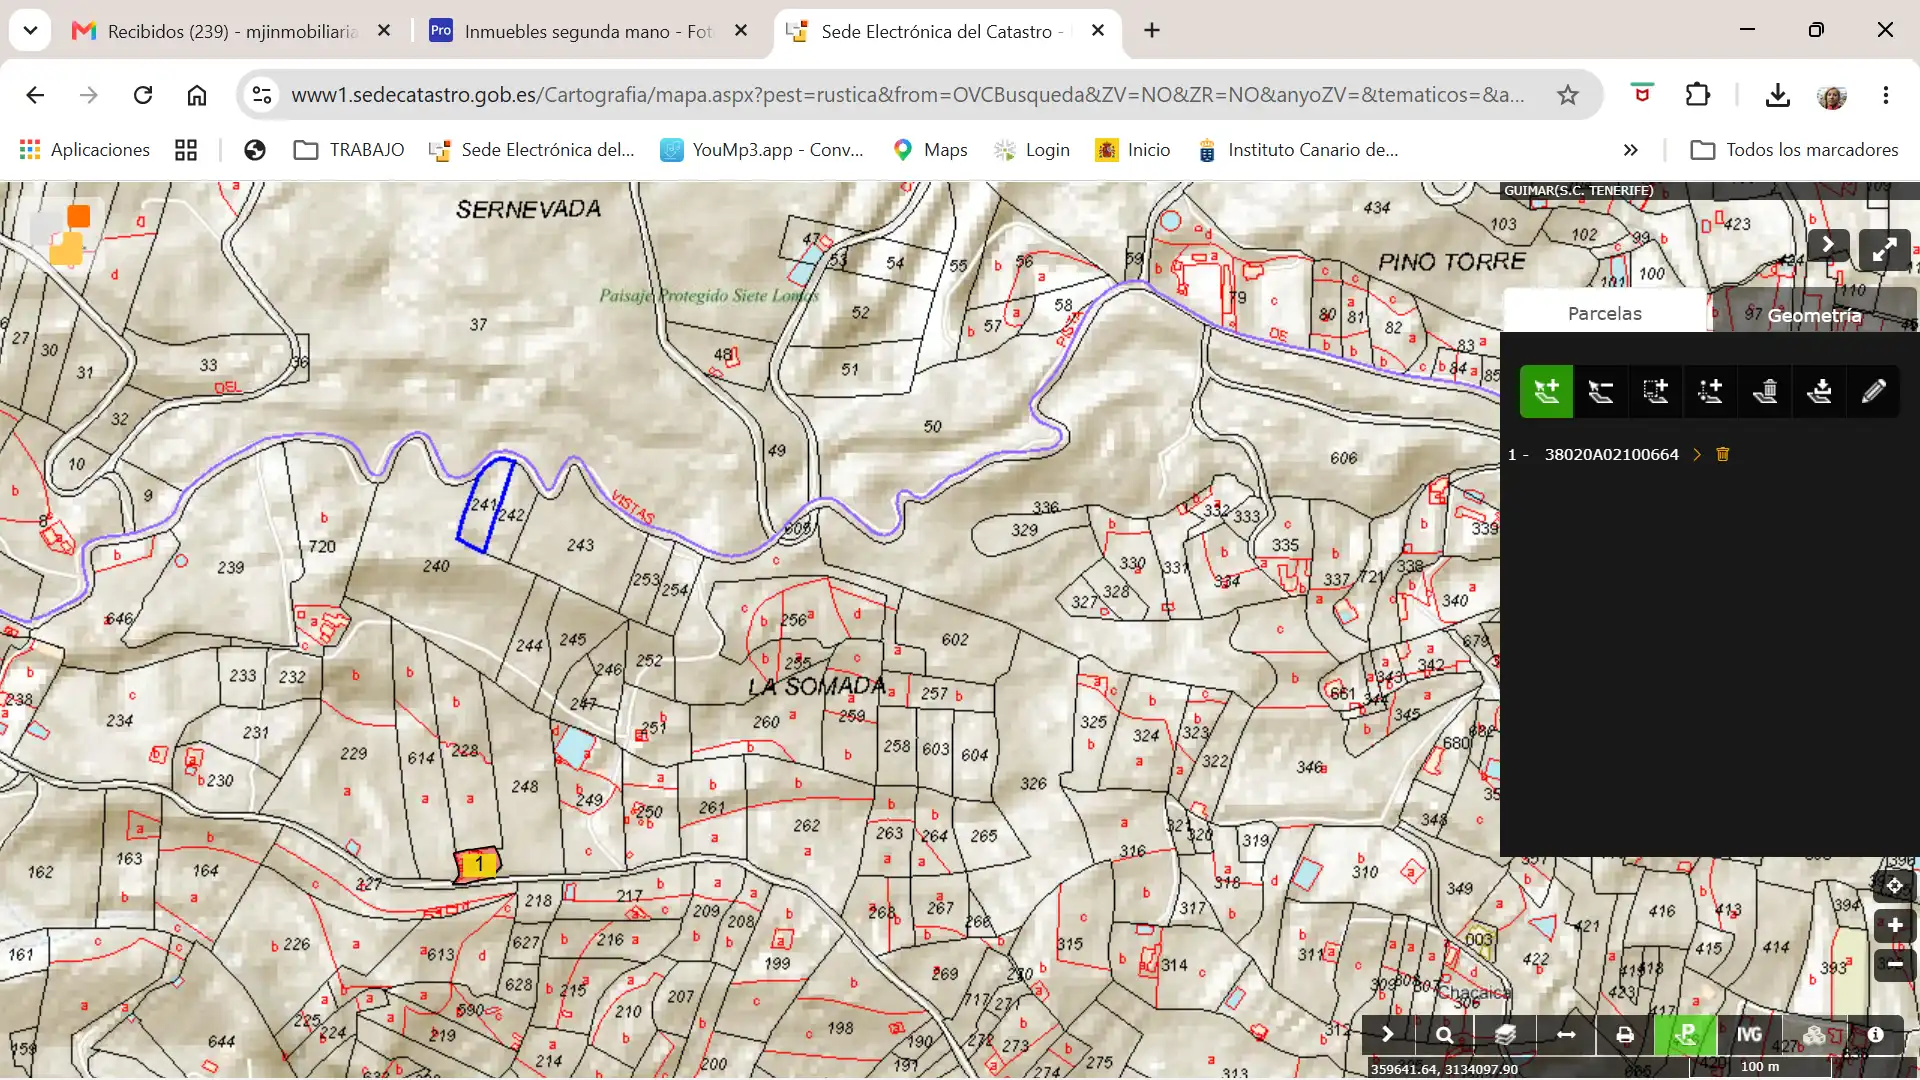Zoom in on the map
The image size is (1920, 1080).
(1894, 926)
